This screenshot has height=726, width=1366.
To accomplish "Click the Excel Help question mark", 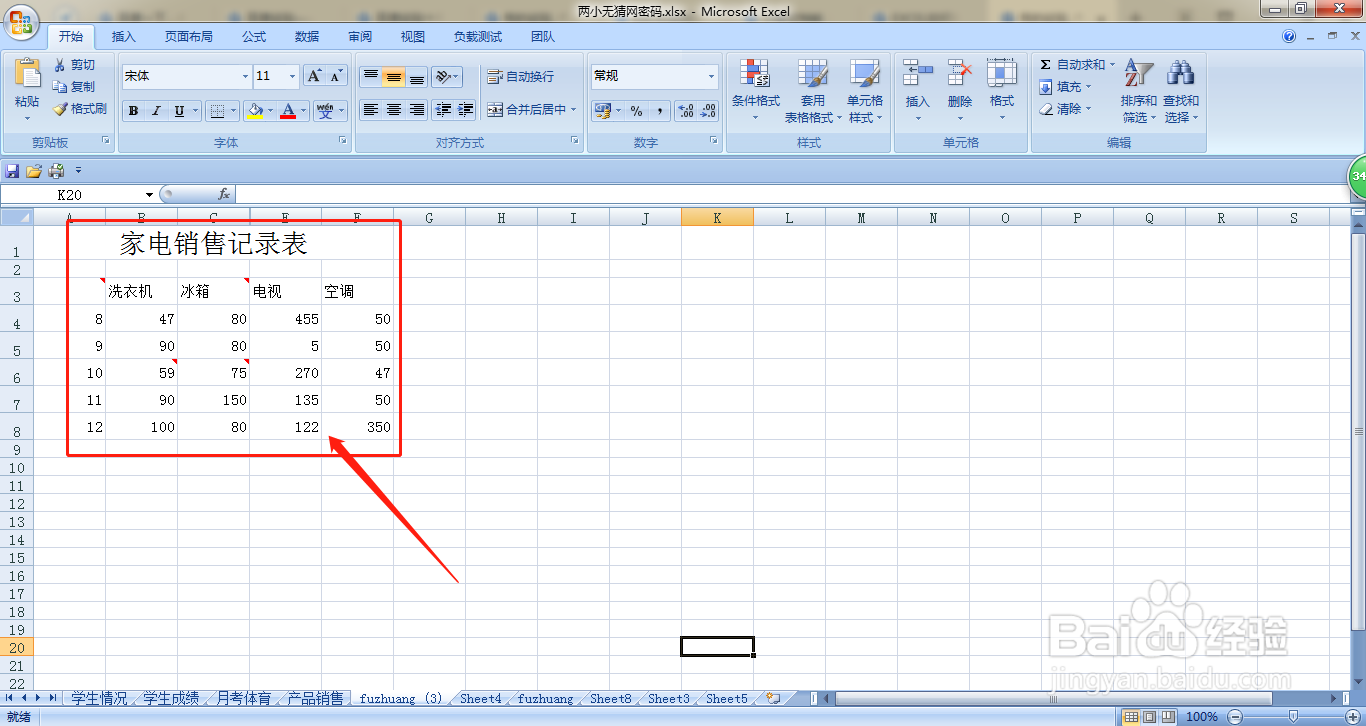I will [x=1289, y=36].
